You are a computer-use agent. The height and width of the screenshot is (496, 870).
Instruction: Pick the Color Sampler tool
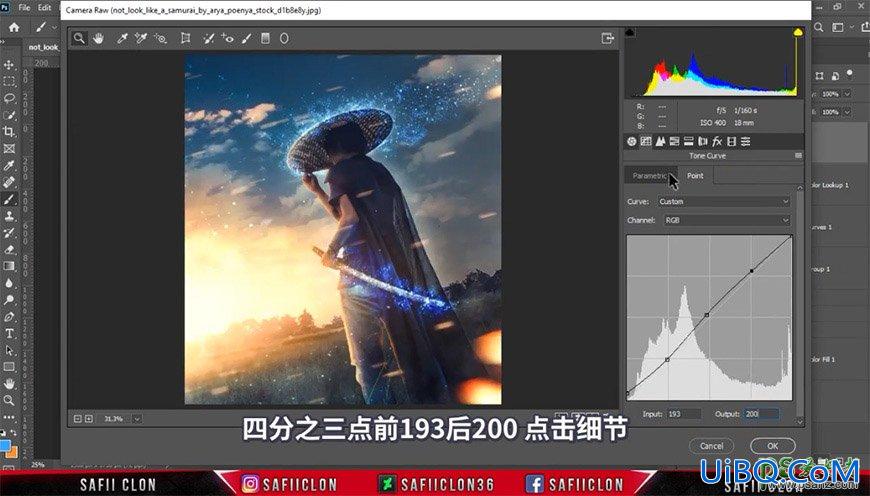click(x=141, y=38)
